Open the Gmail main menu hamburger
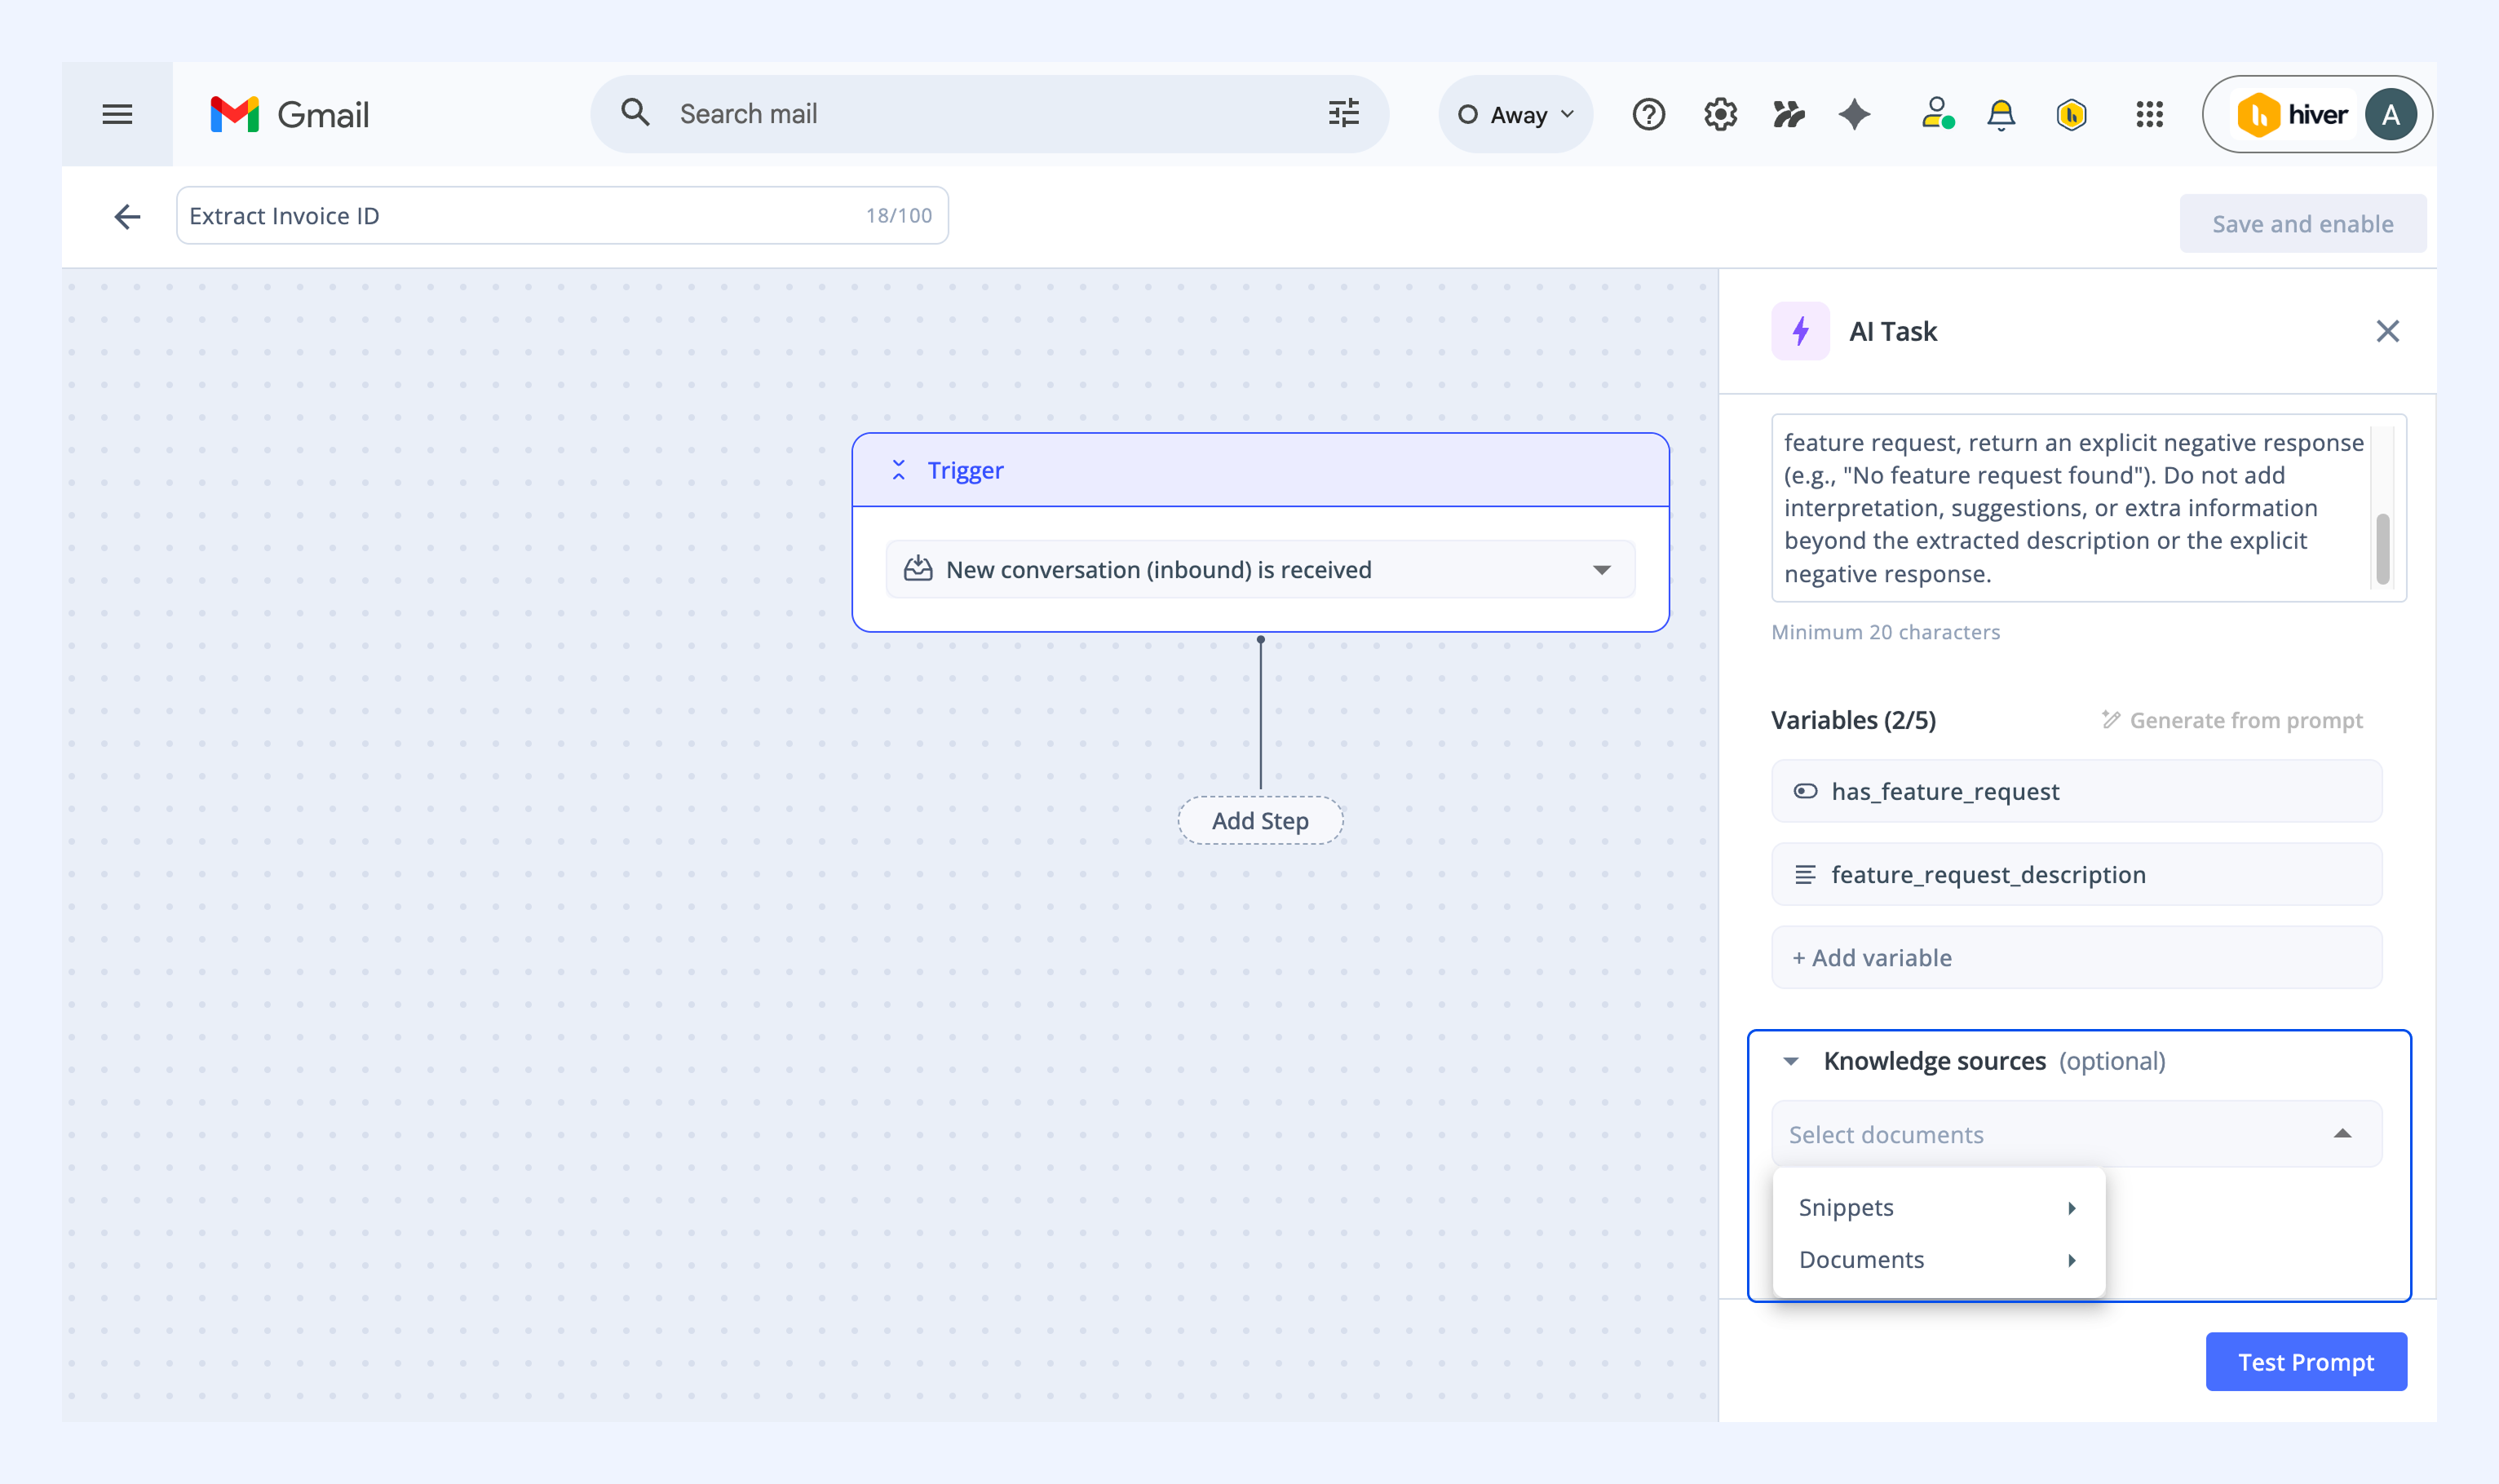The width and height of the screenshot is (2499, 1484). coord(117,114)
